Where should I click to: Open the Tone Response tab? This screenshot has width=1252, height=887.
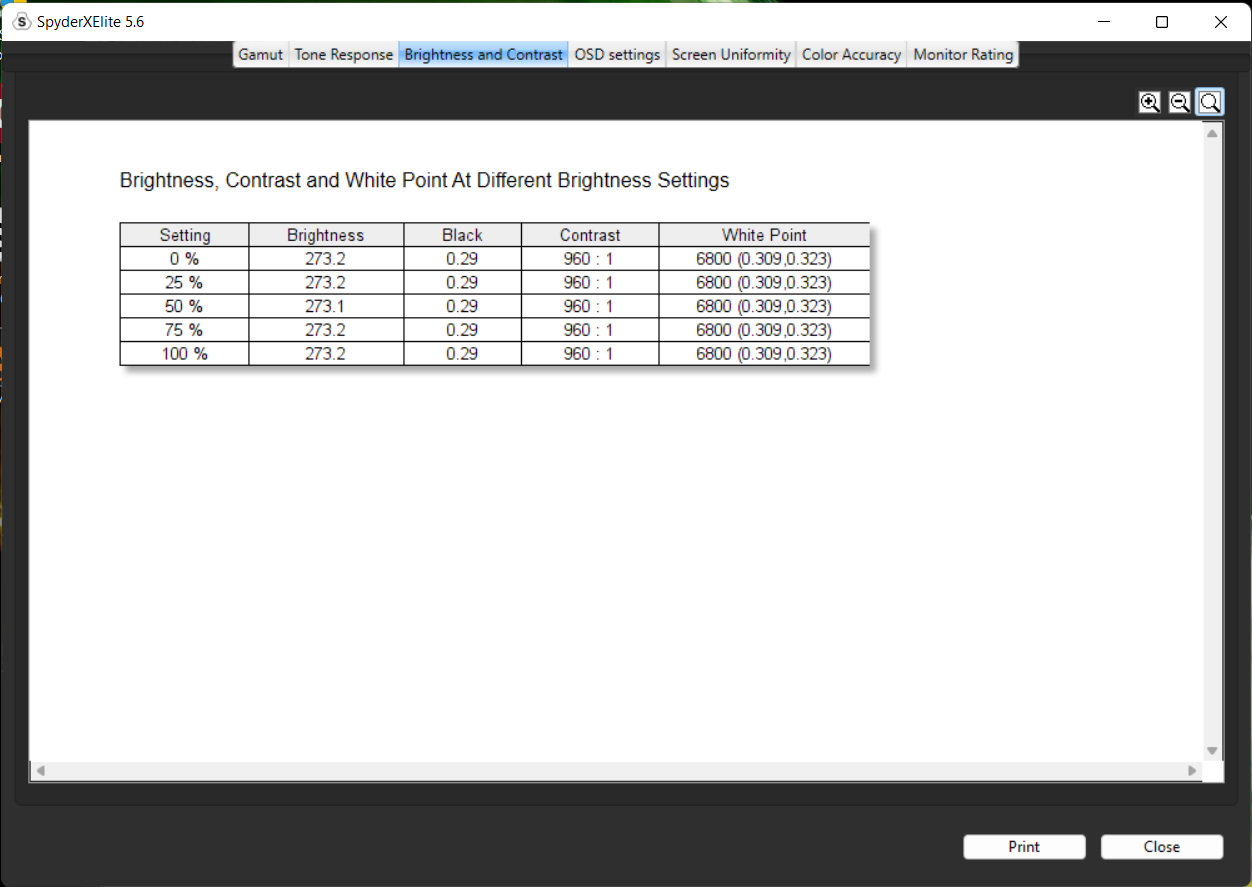tap(343, 55)
